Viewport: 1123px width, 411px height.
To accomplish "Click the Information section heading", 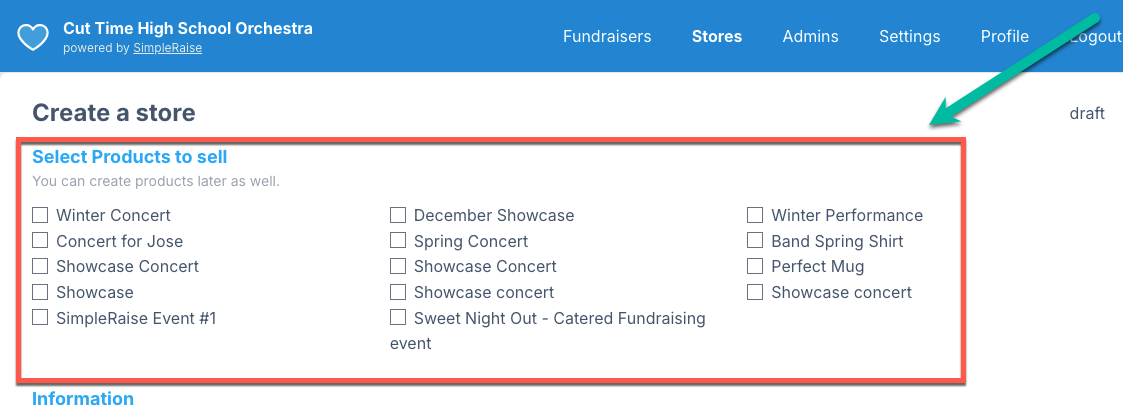I will 83,399.
